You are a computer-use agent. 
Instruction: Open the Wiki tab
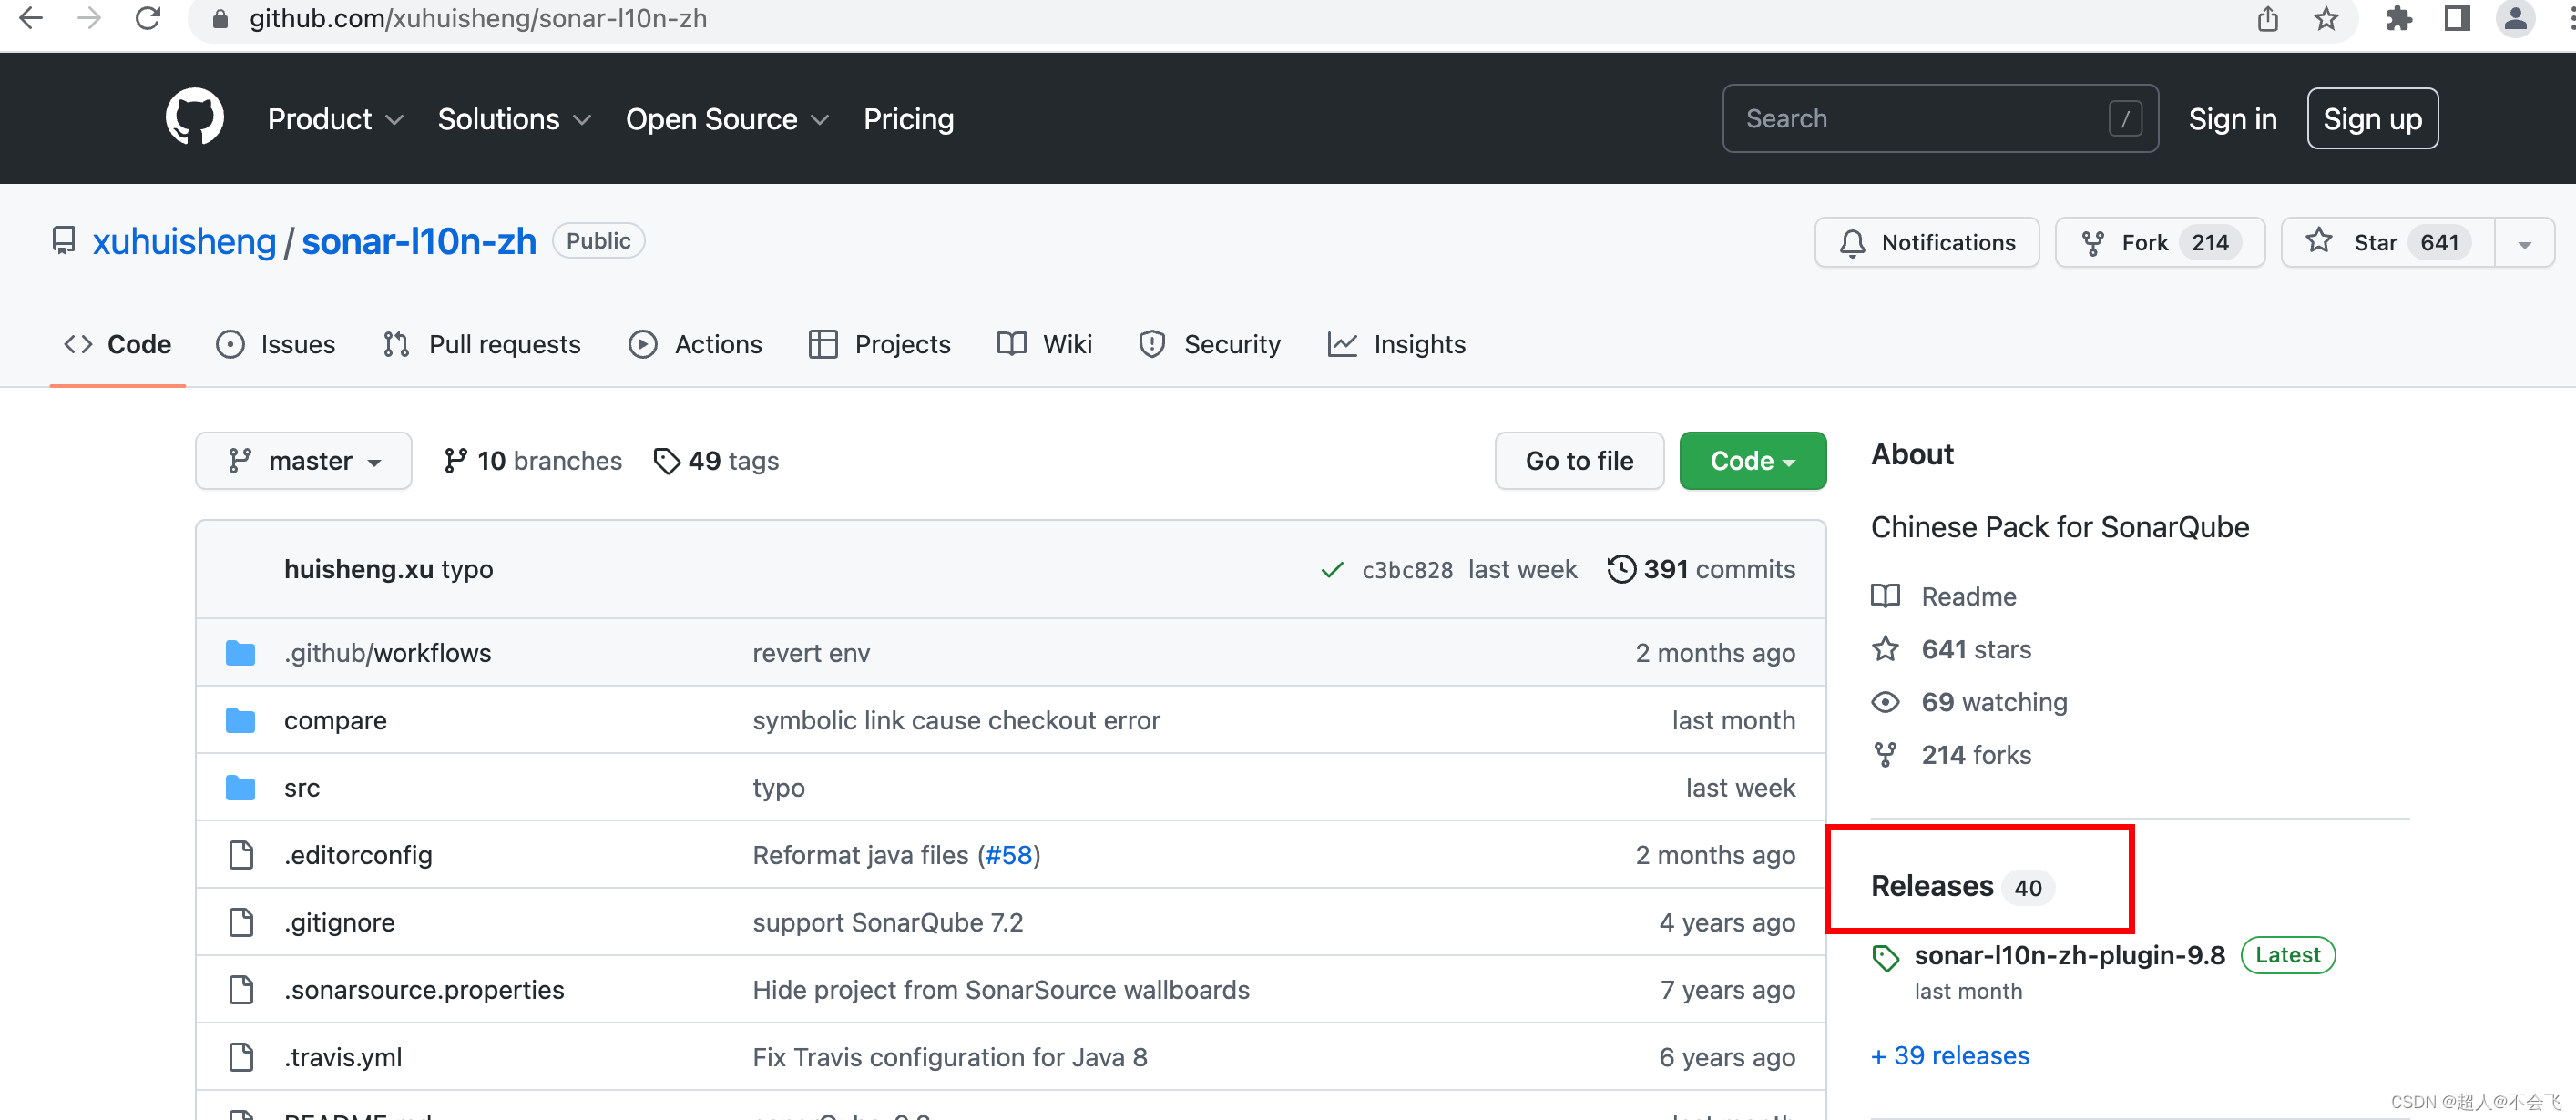pyautogui.click(x=1045, y=344)
